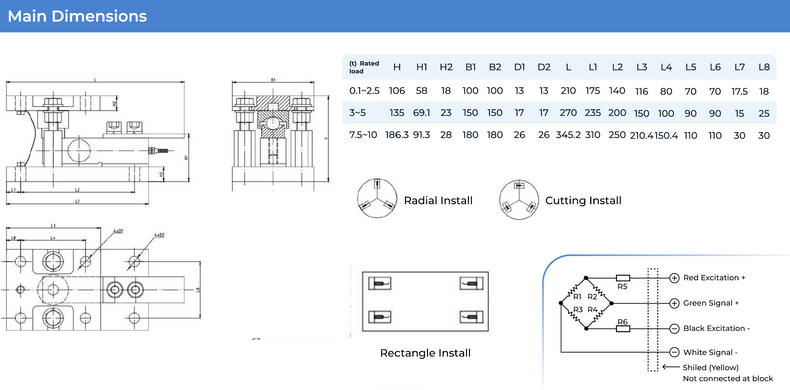The height and width of the screenshot is (390, 790).
Task: Click the 7.5~10 rated load row
Action: [559, 135]
